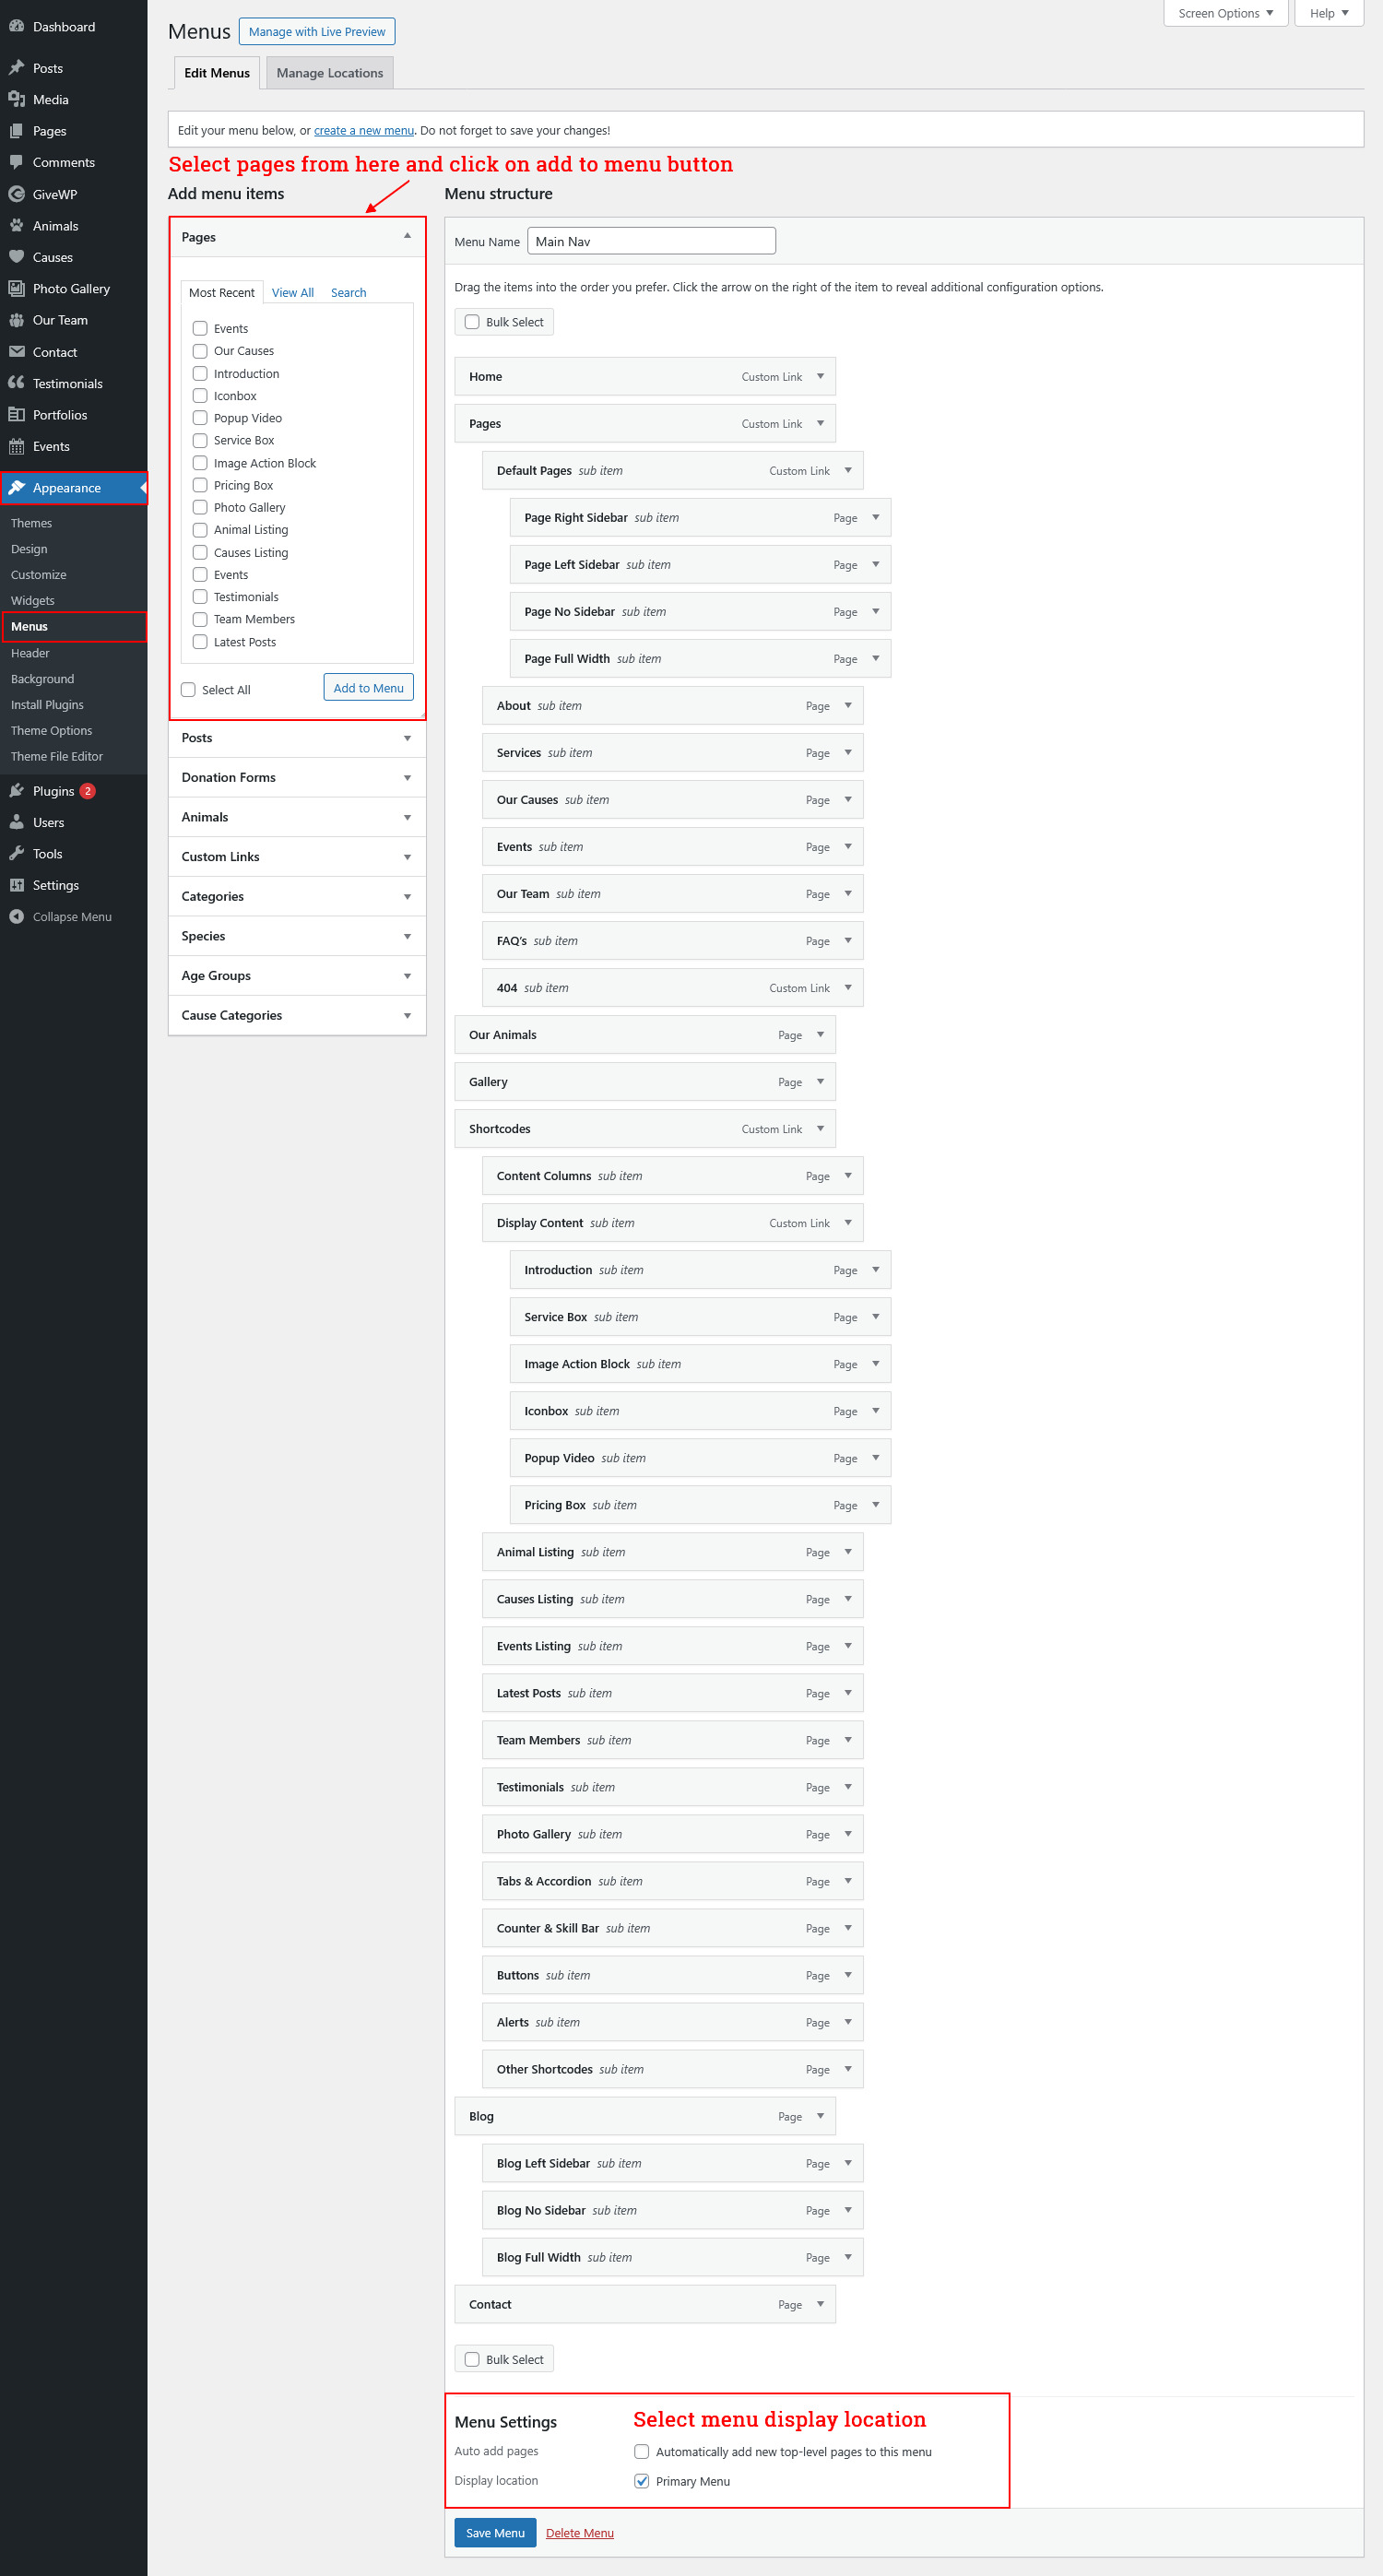Click the Tools wrench icon
The height and width of the screenshot is (2576, 1383).
(x=16, y=854)
